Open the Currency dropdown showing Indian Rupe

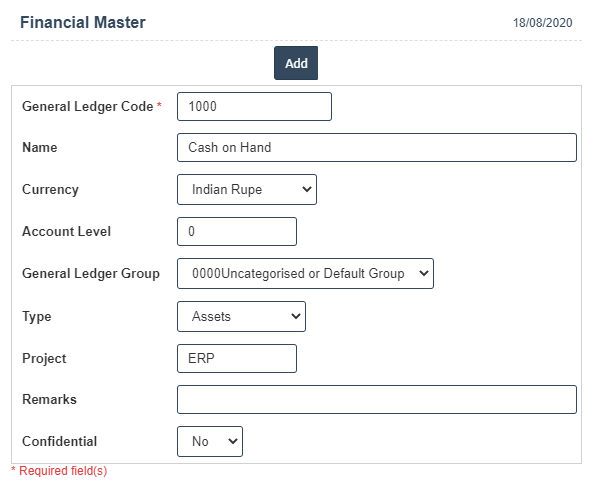(x=247, y=190)
